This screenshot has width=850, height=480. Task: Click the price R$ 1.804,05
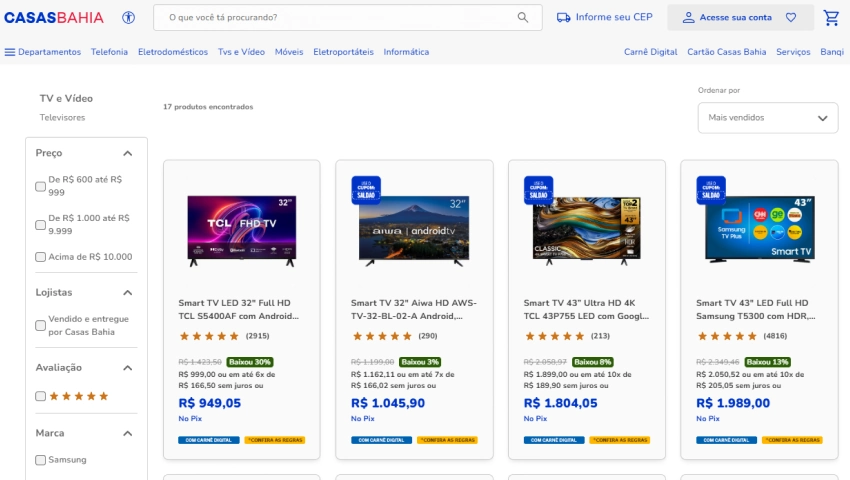point(561,404)
